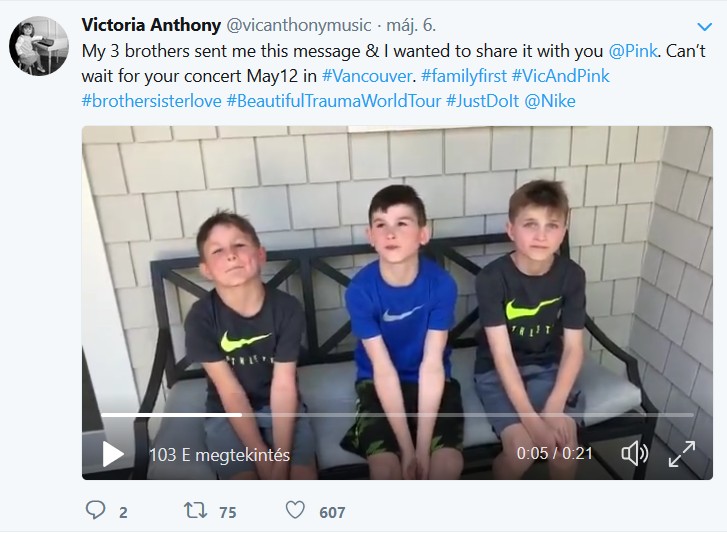Screen dimensions: 727x544
Task: Open Victoria Anthony's profile picture
Action: (39, 45)
